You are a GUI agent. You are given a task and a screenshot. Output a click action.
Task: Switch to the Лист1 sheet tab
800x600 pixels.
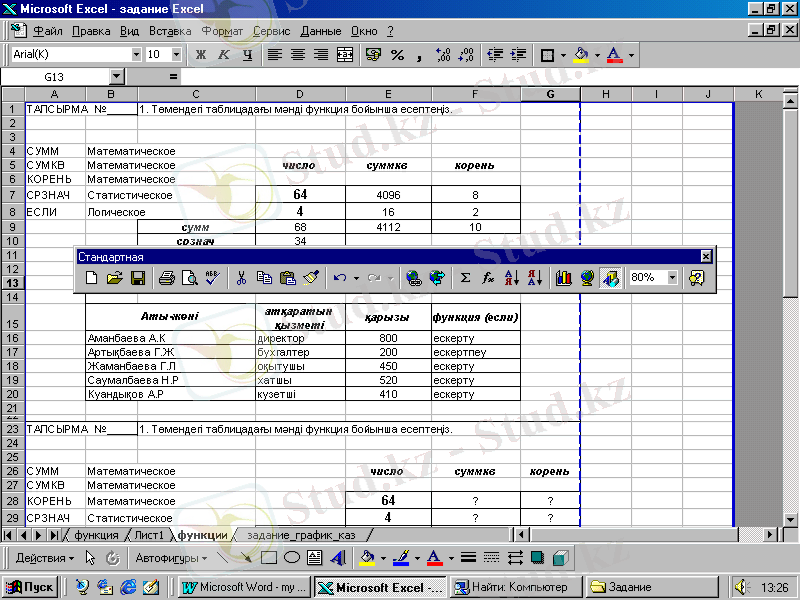[150, 536]
